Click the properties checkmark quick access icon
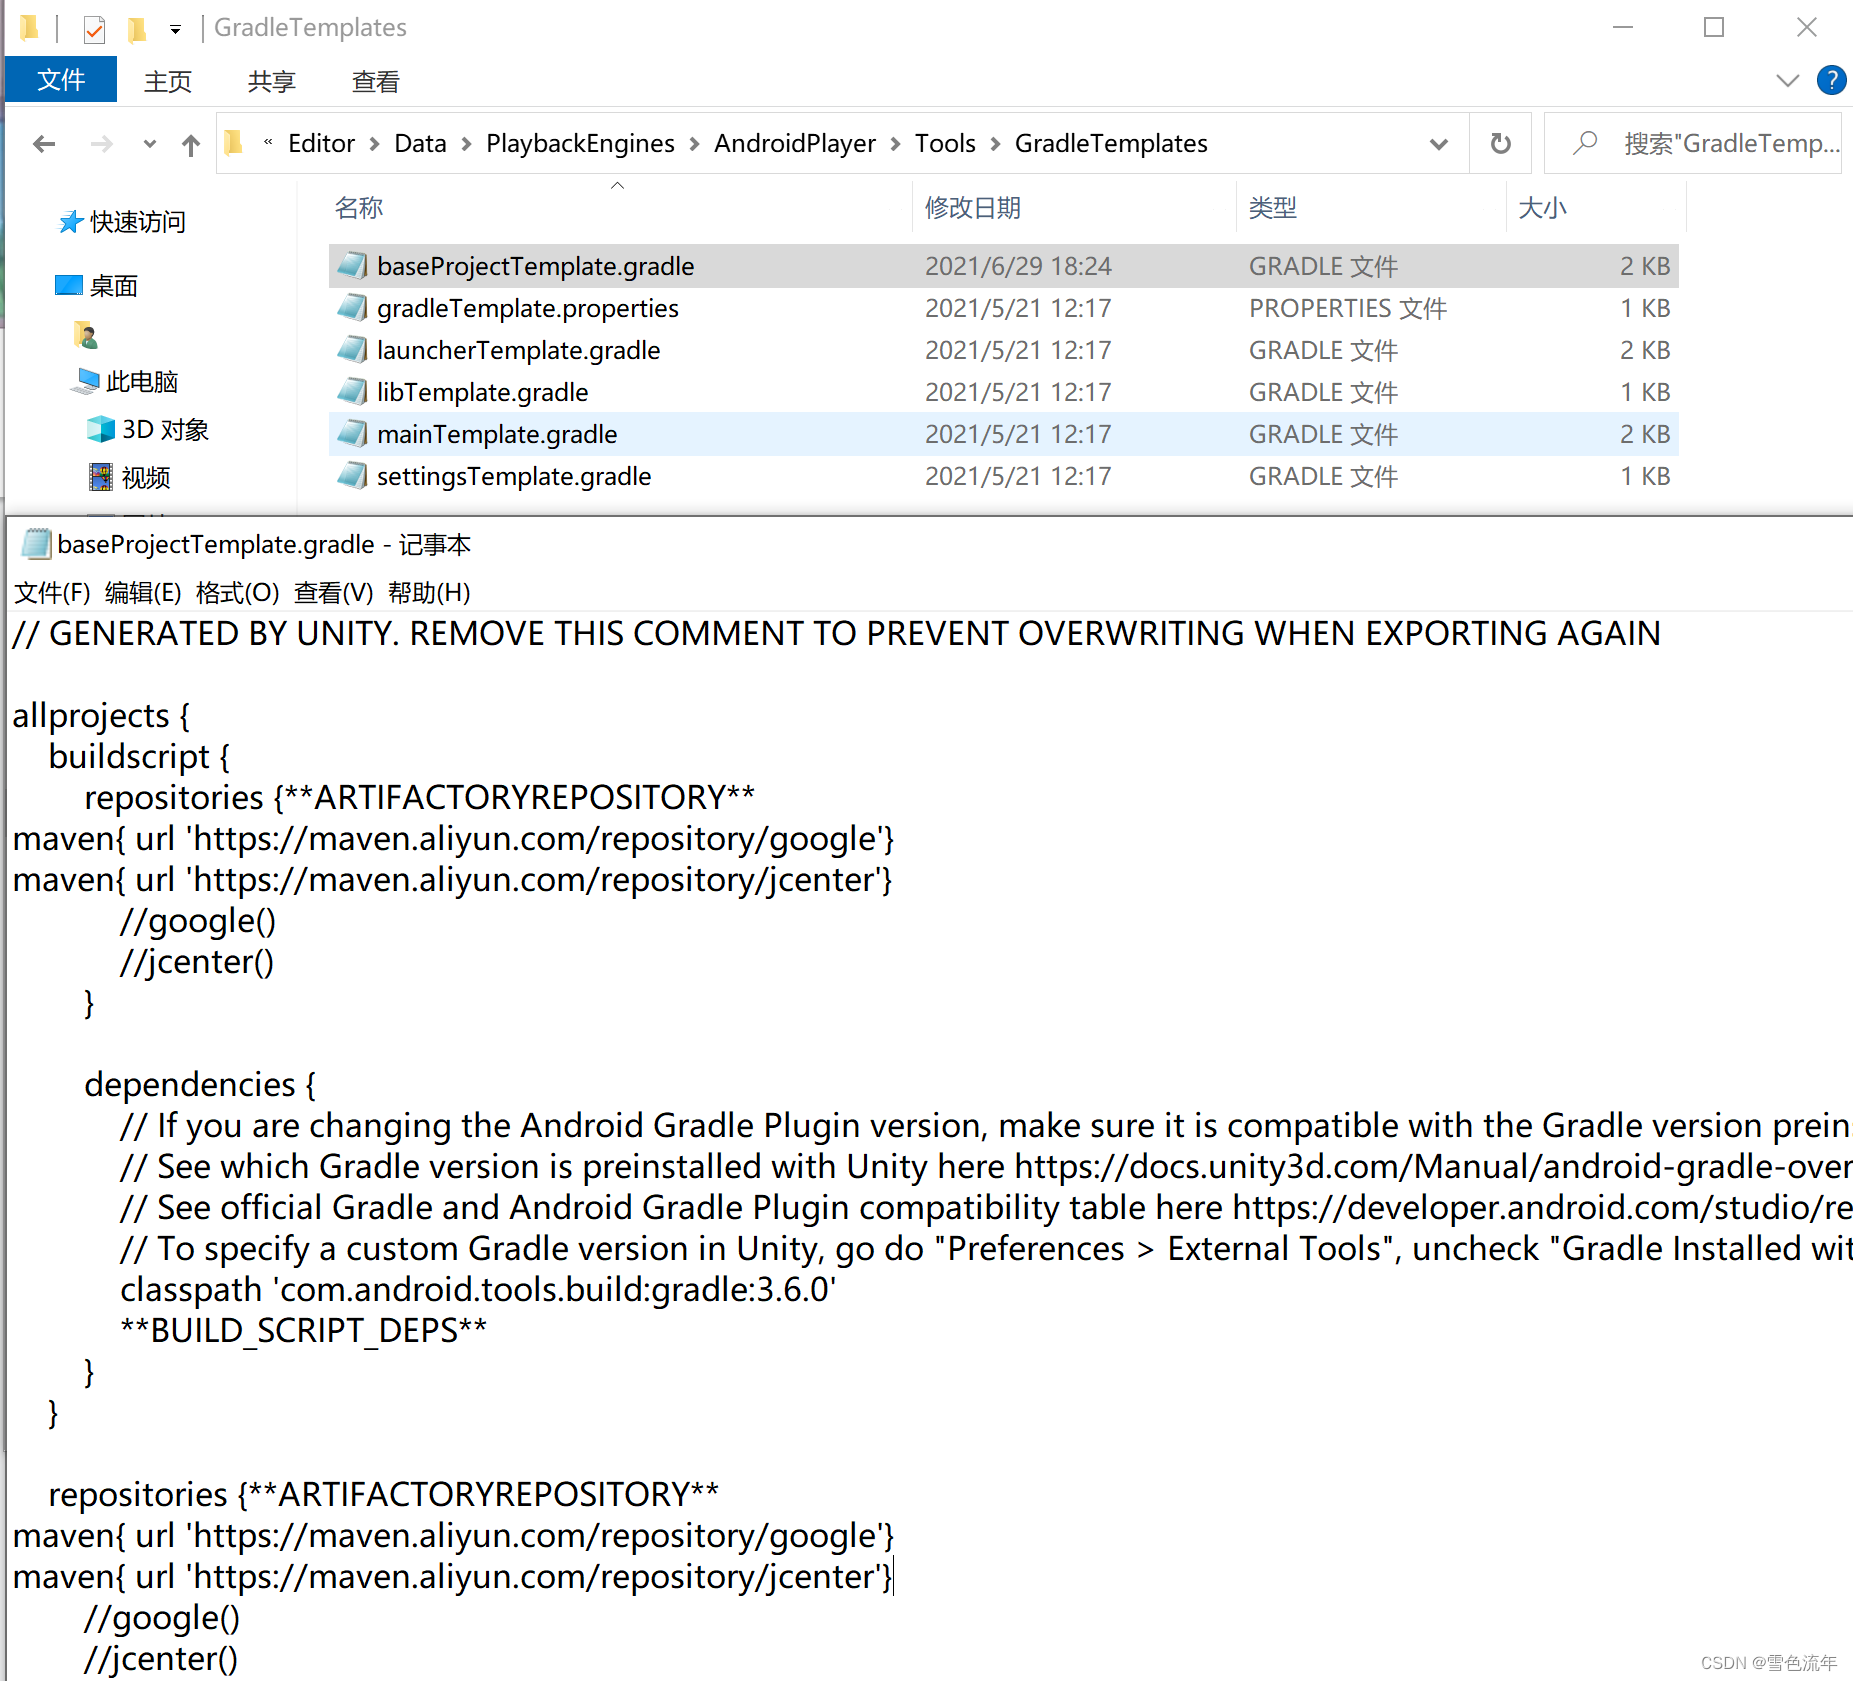This screenshot has height=1681, width=1853. (x=94, y=29)
